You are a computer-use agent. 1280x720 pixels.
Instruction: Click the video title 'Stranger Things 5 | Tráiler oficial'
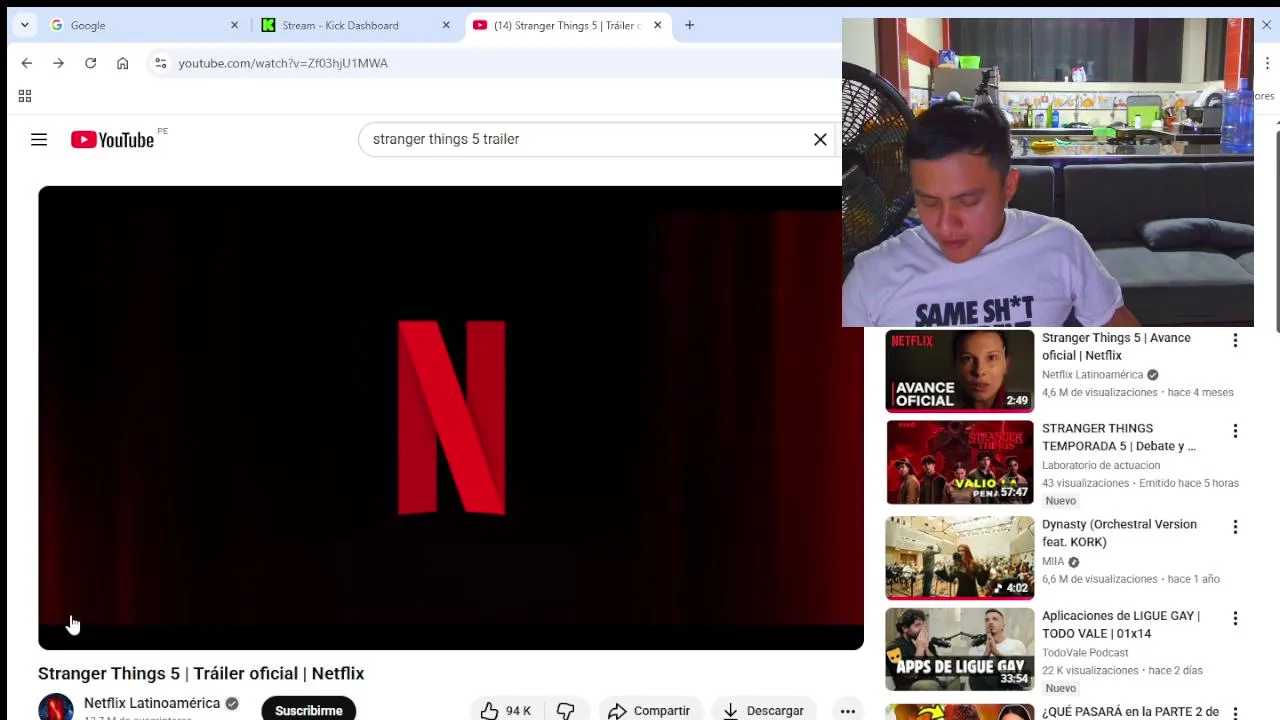[201, 673]
